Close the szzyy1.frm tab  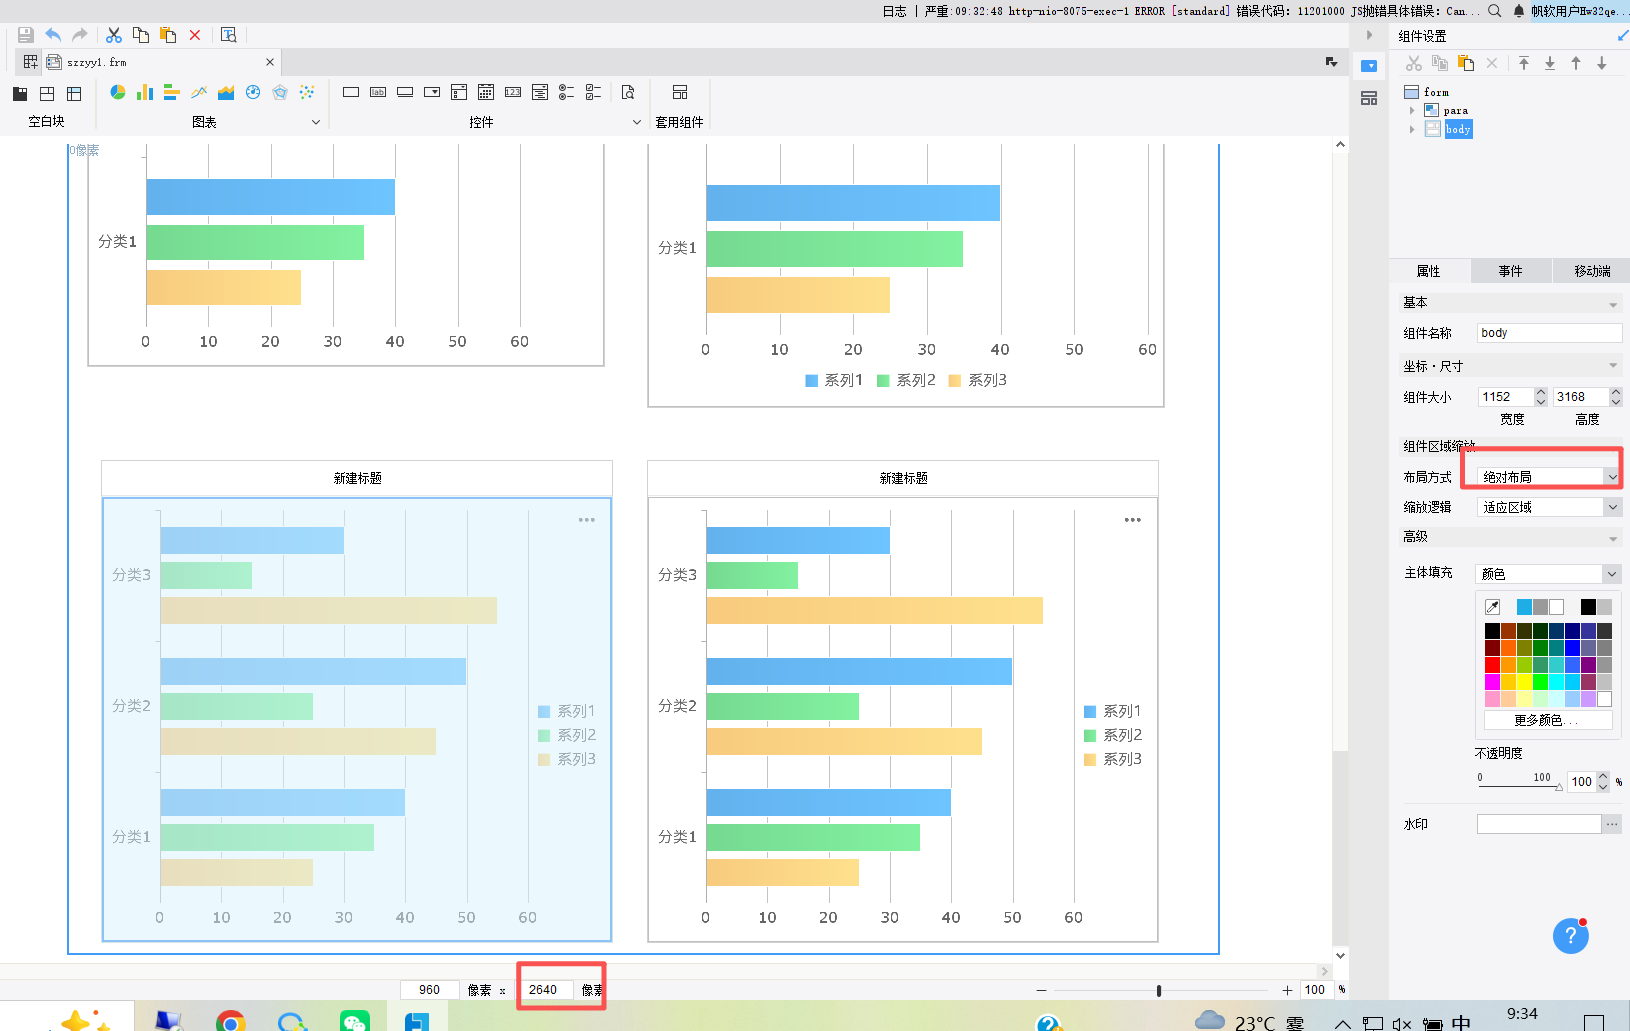270,62
